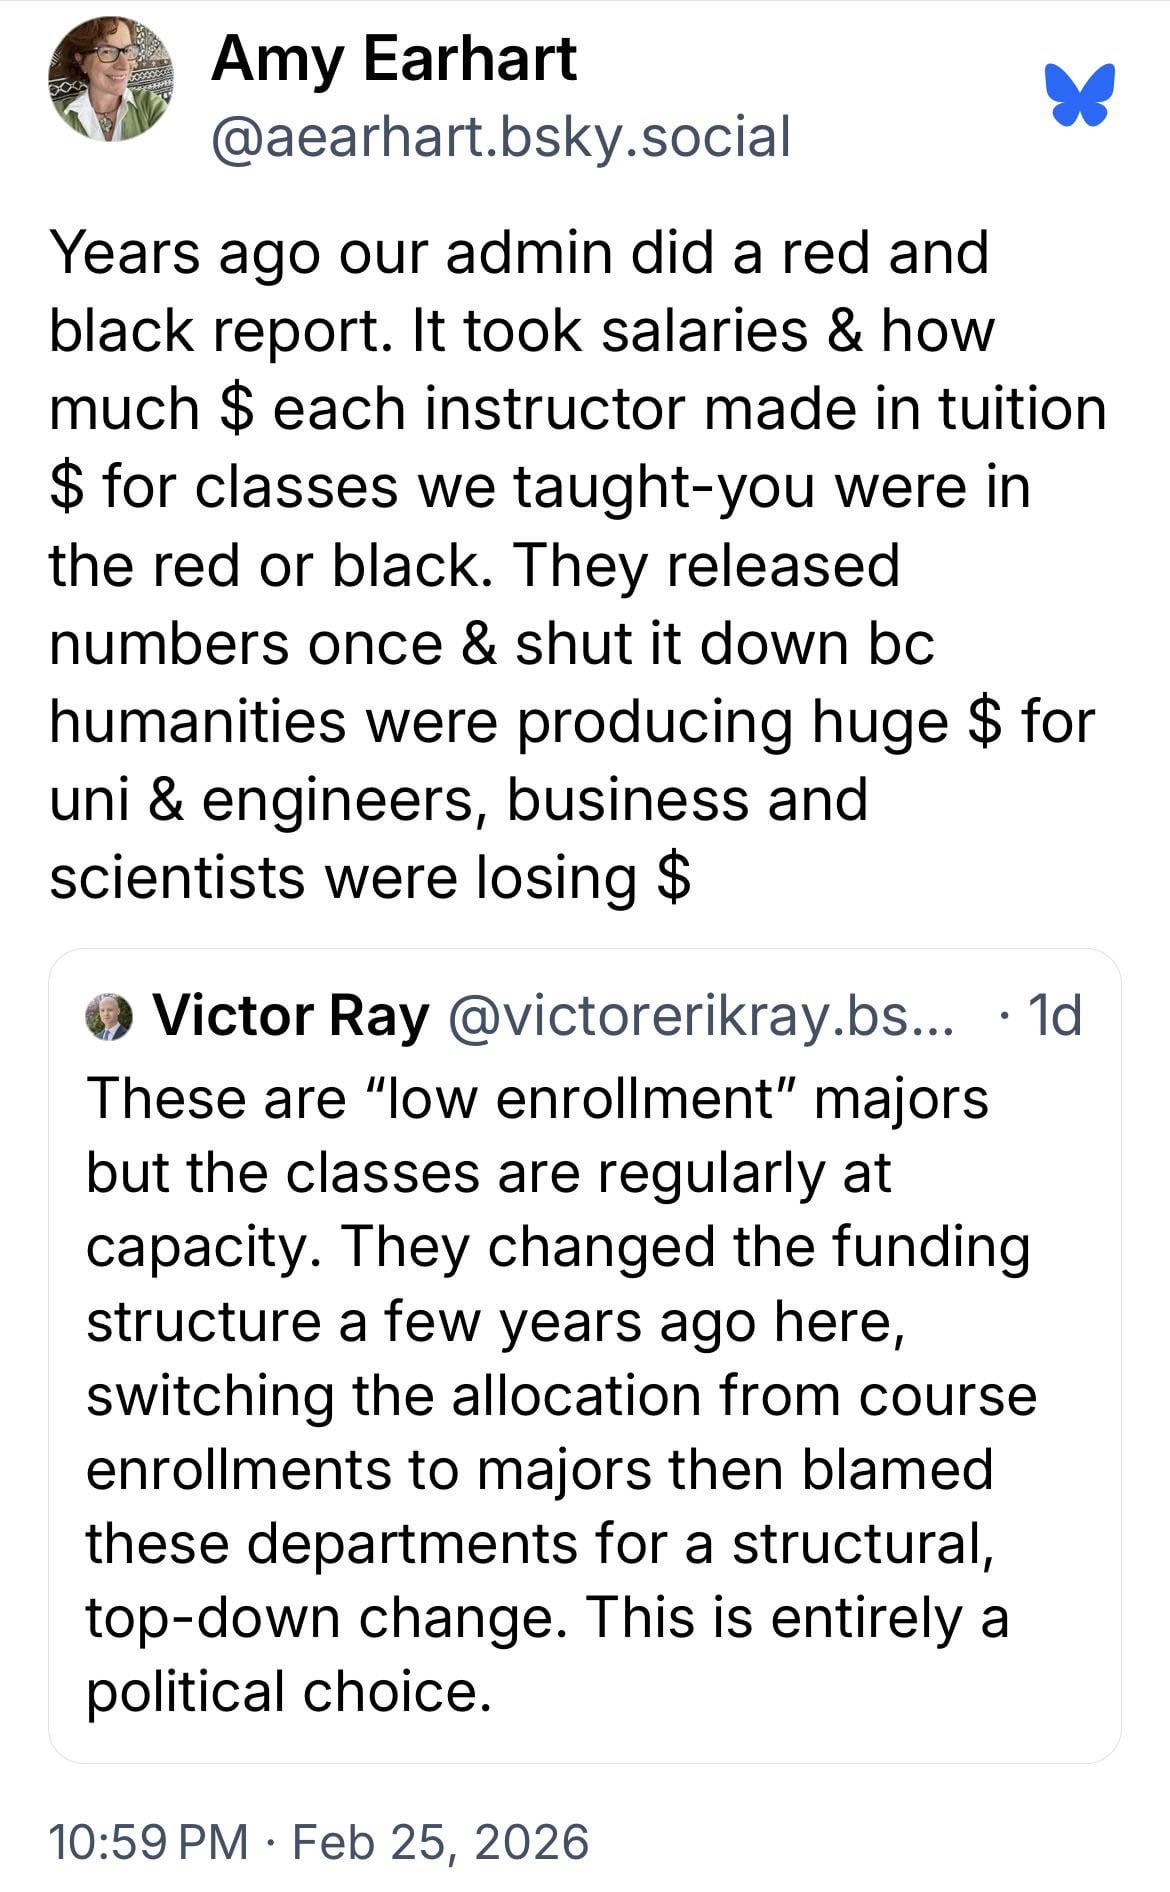This screenshot has height=1892, width=1170.
Task: Click the 10:59 PM post time
Action: [148, 1842]
